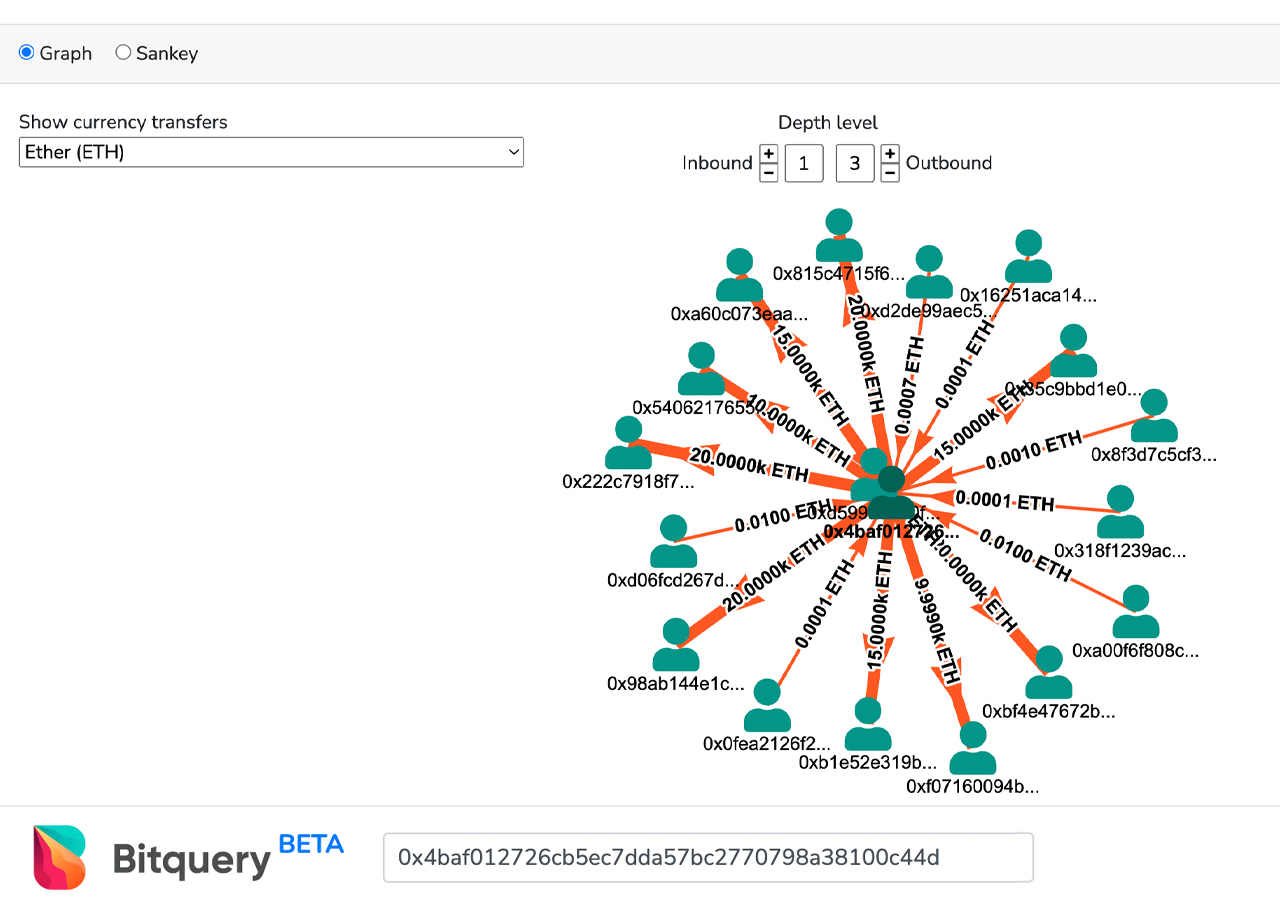The width and height of the screenshot is (1280, 900).
Task: Select node 0x222c7918f7 person icon
Action: (629, 444)
